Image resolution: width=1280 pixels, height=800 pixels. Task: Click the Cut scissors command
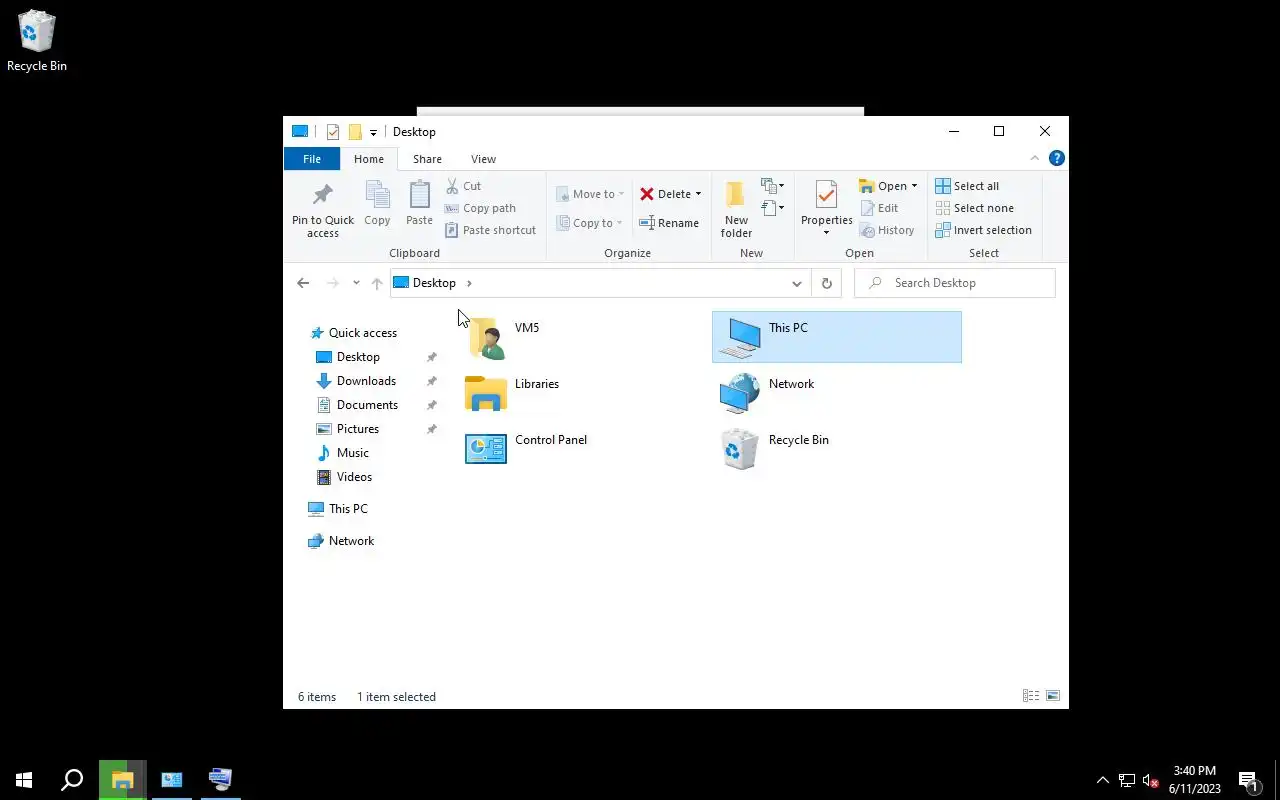[463, 186]
